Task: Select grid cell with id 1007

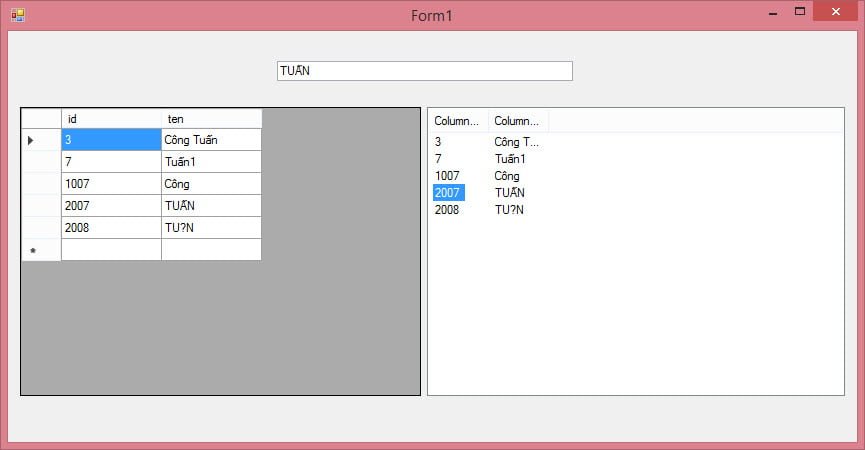Action: (111, 184)
